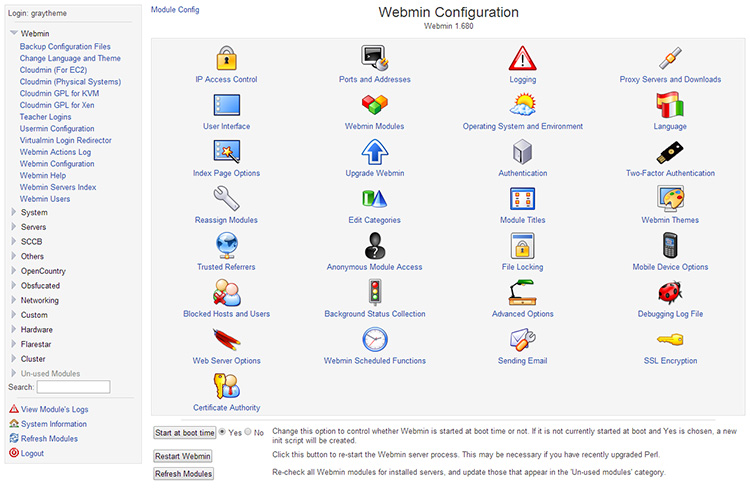Image resolution: width=750 pixels, height=500 pixels.
Task: Open the Language flags icon
Action: 670,105
